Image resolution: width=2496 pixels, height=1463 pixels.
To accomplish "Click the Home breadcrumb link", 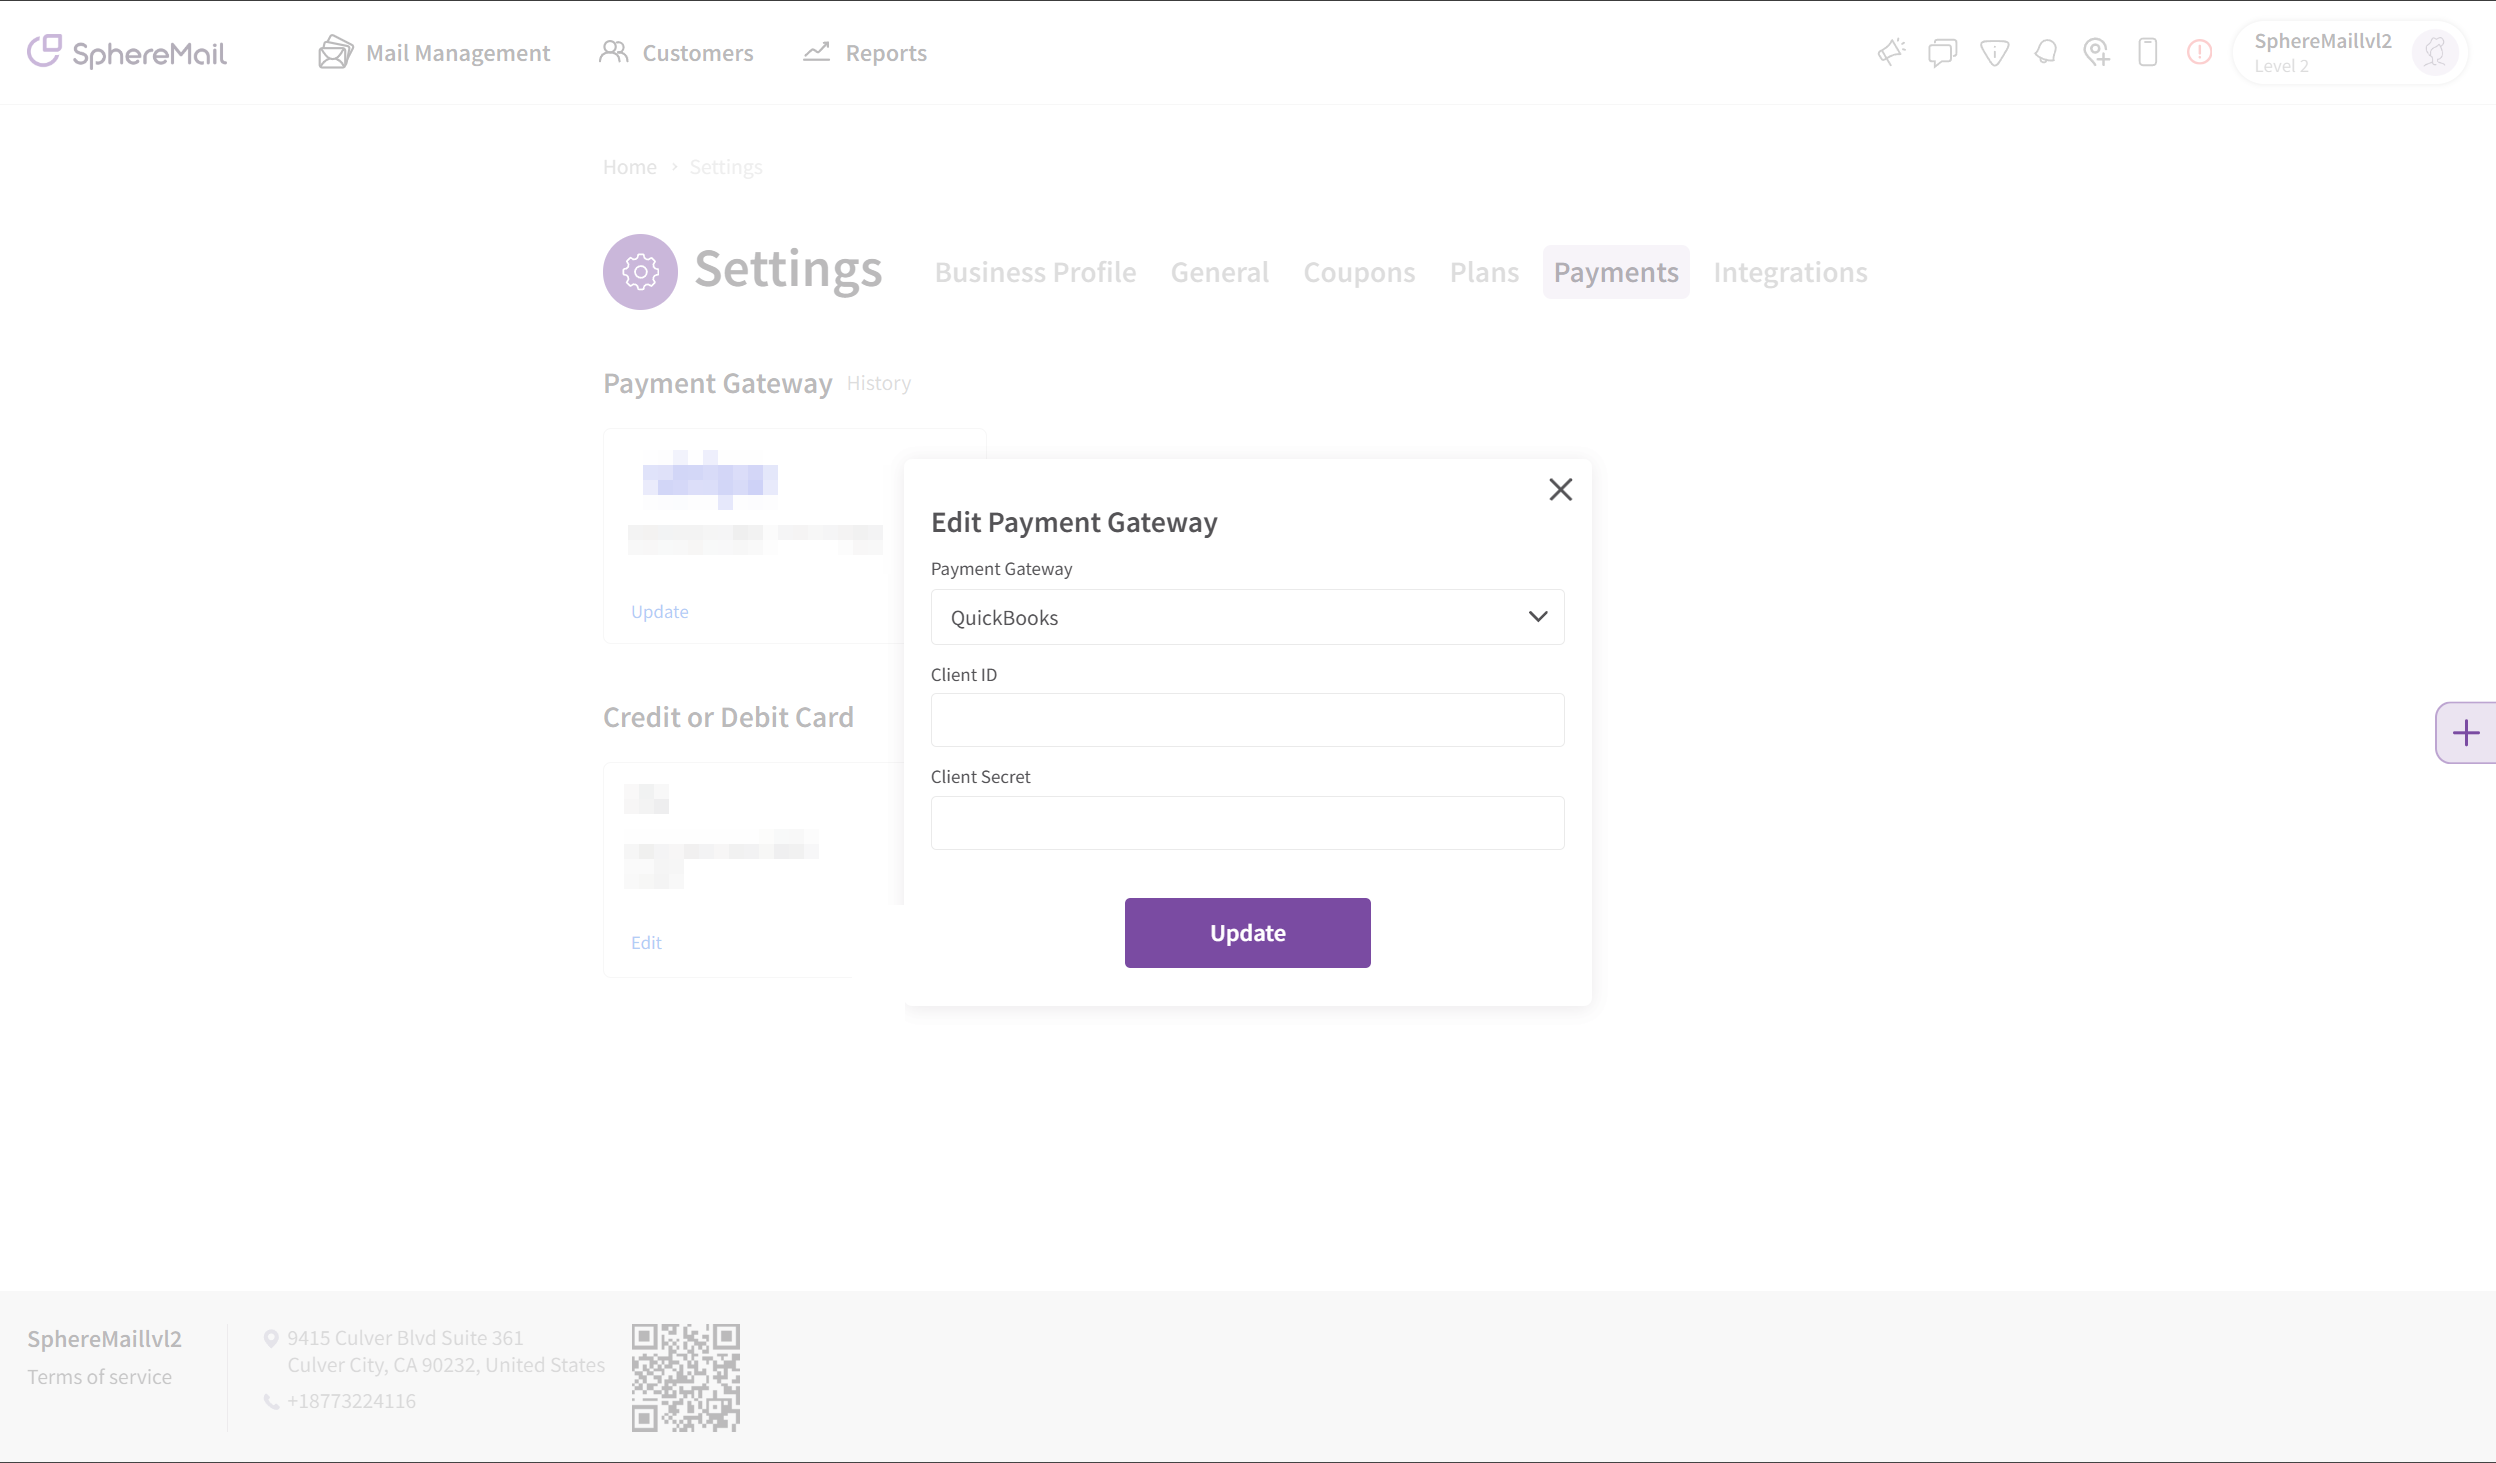I will pyautogui.click(x=629, y=167).
